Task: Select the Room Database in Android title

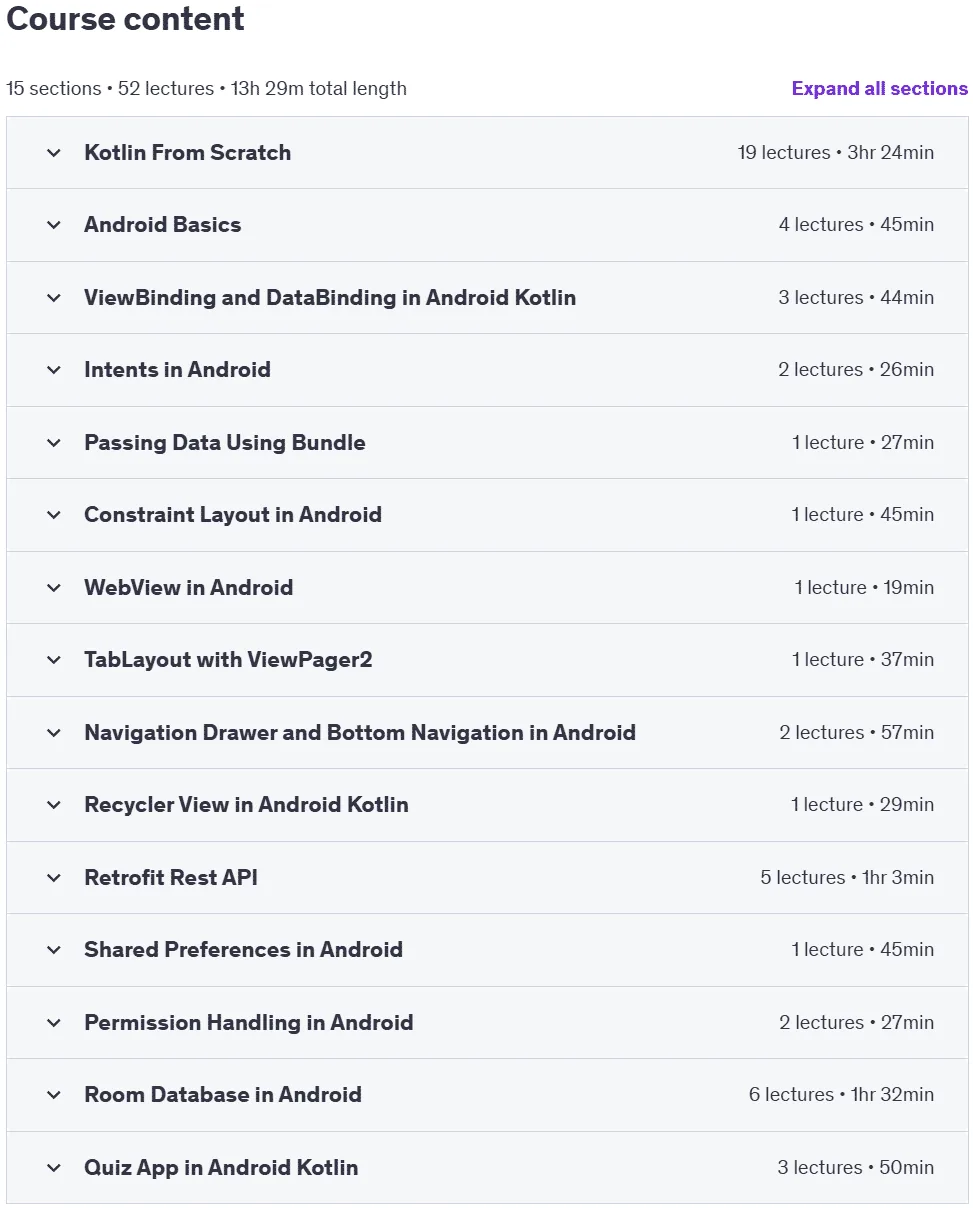Action: pos(223,1095)
